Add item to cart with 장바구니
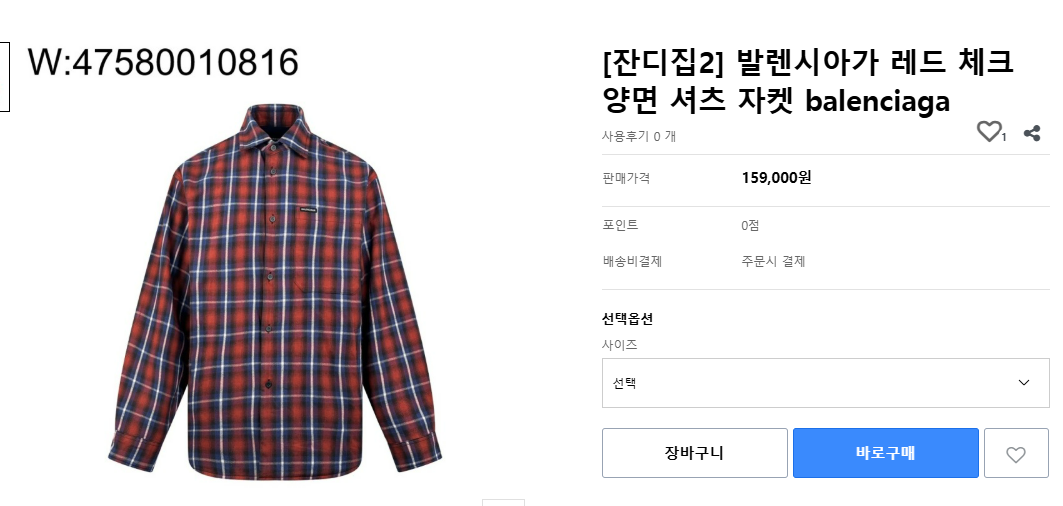The height and width of the screenshot is (506, 1063). tap(694, 453)
